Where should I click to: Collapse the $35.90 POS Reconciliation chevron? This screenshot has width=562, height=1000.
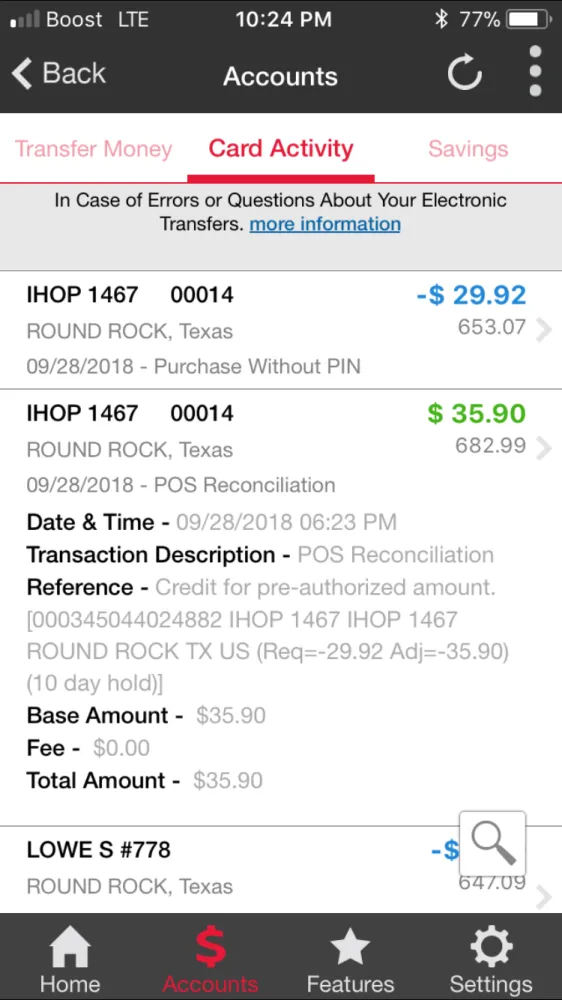543,448
